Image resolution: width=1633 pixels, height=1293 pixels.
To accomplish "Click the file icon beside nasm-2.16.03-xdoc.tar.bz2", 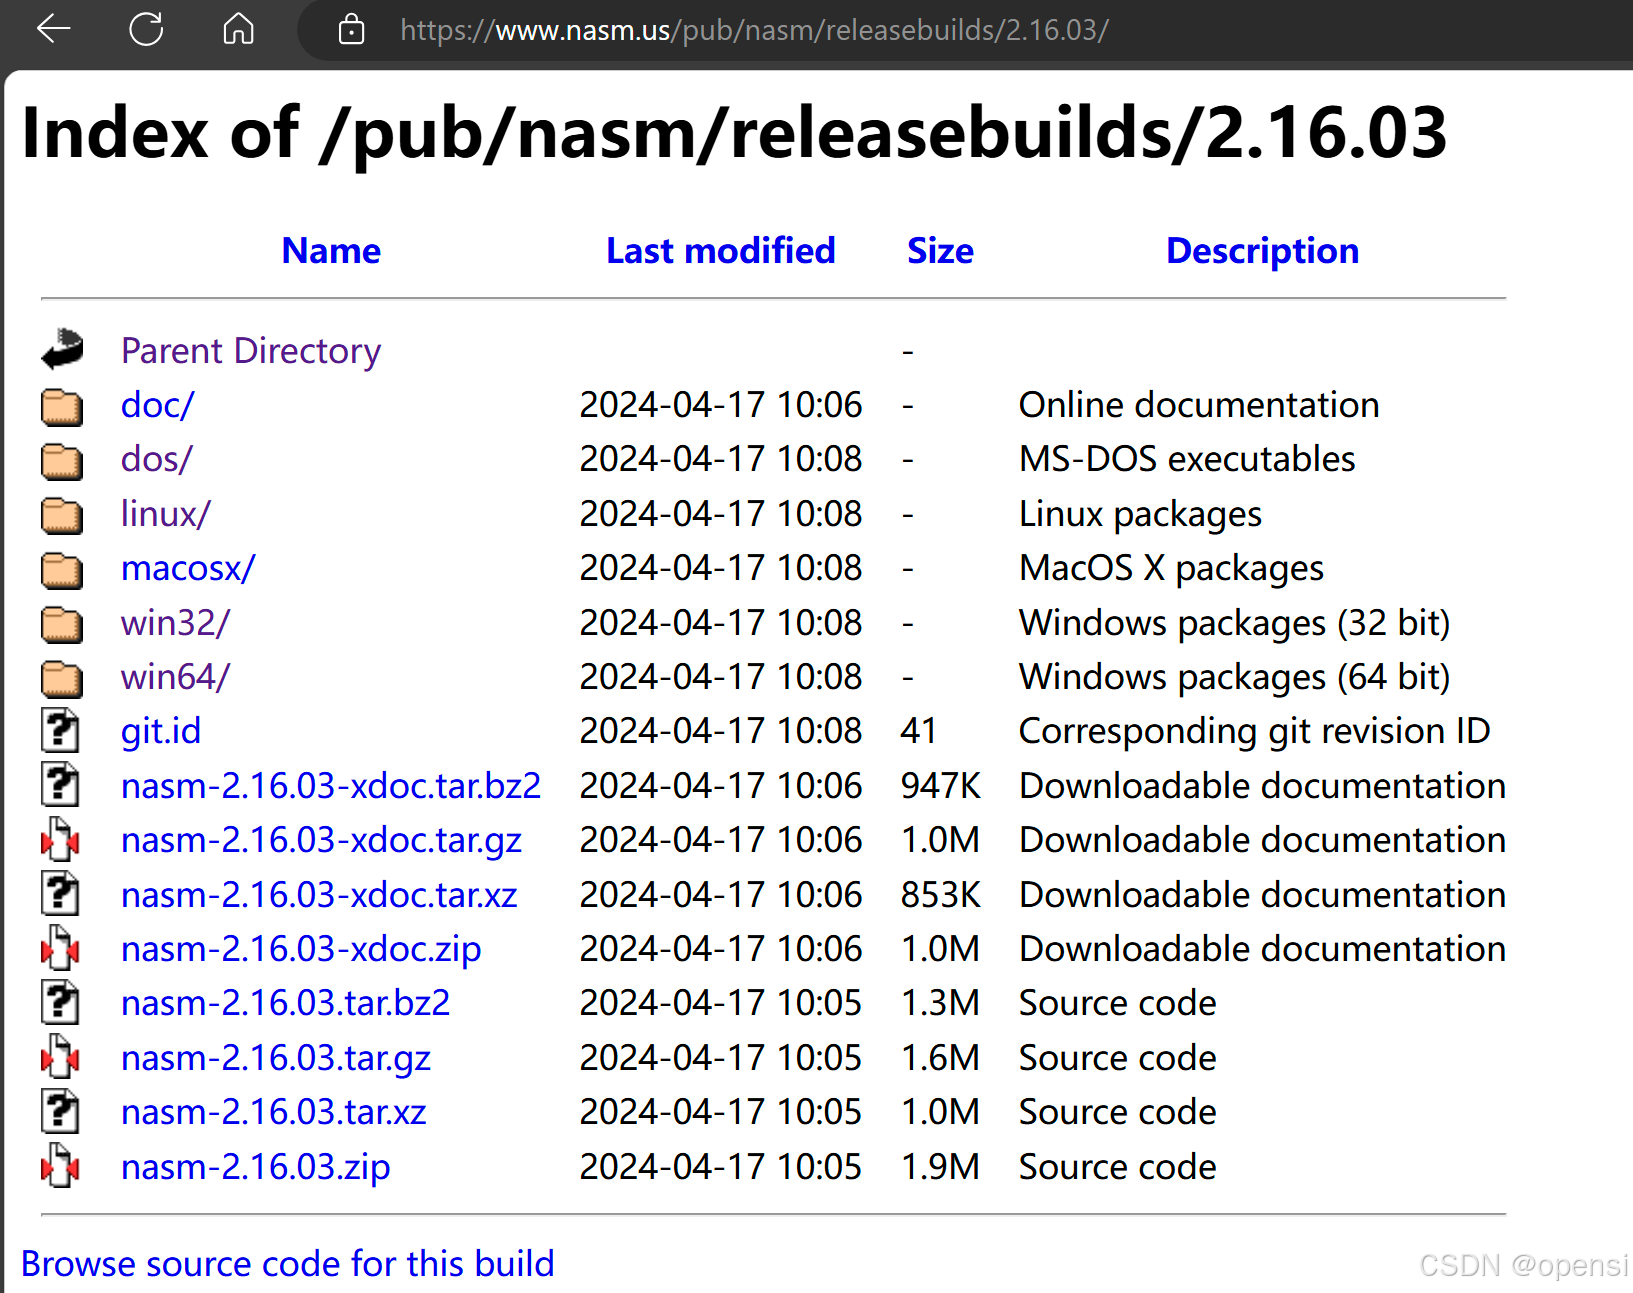I will coord(60,784).
